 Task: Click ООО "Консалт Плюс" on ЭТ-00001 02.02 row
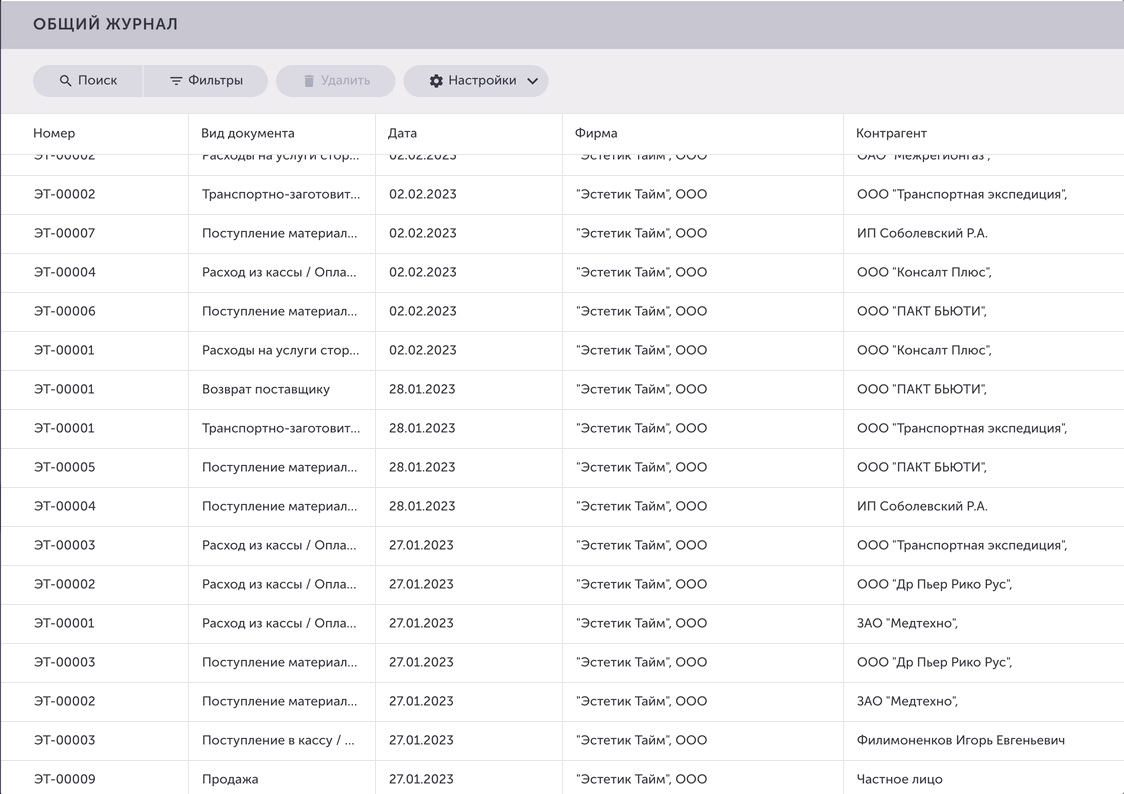click(924, 350)
